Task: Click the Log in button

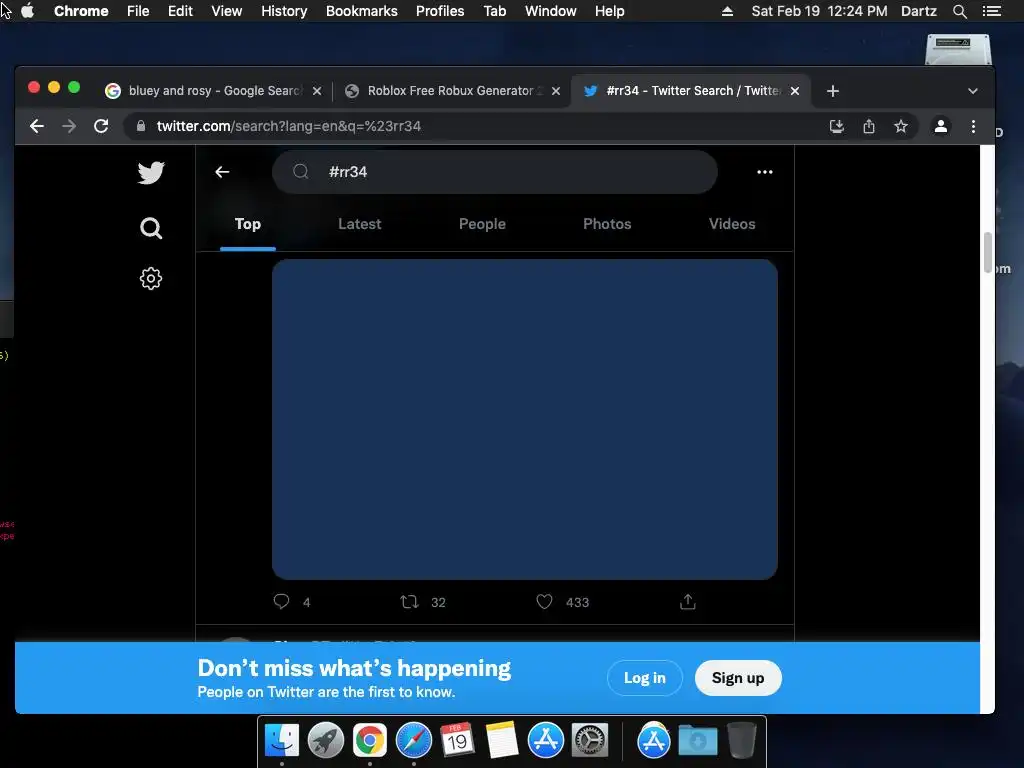Action: pyautogui.click(x=645, y=678)
